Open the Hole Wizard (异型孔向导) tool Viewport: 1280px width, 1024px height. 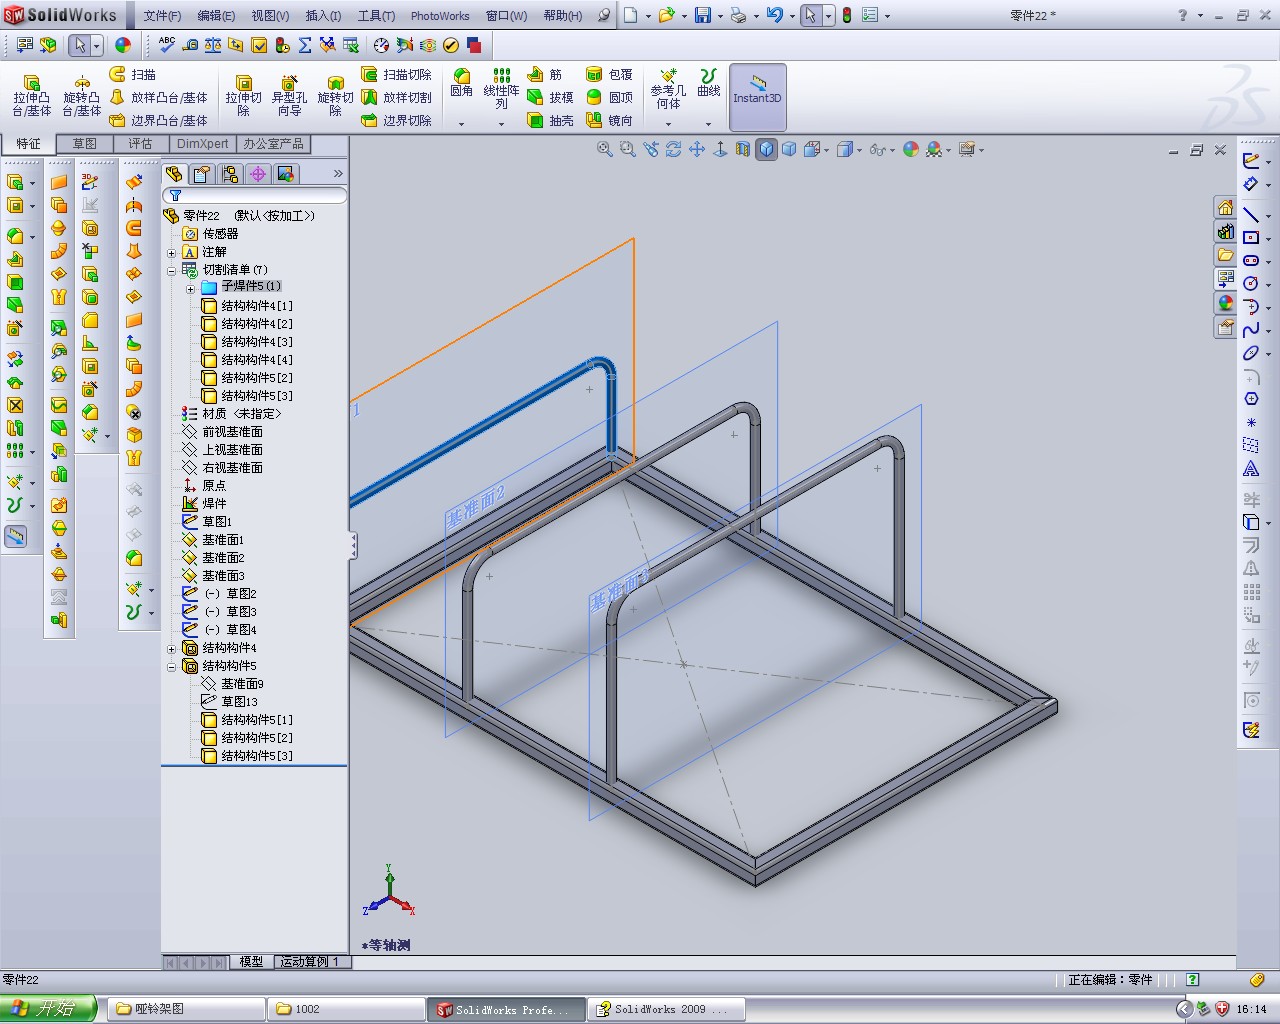[x=289, y=96]
